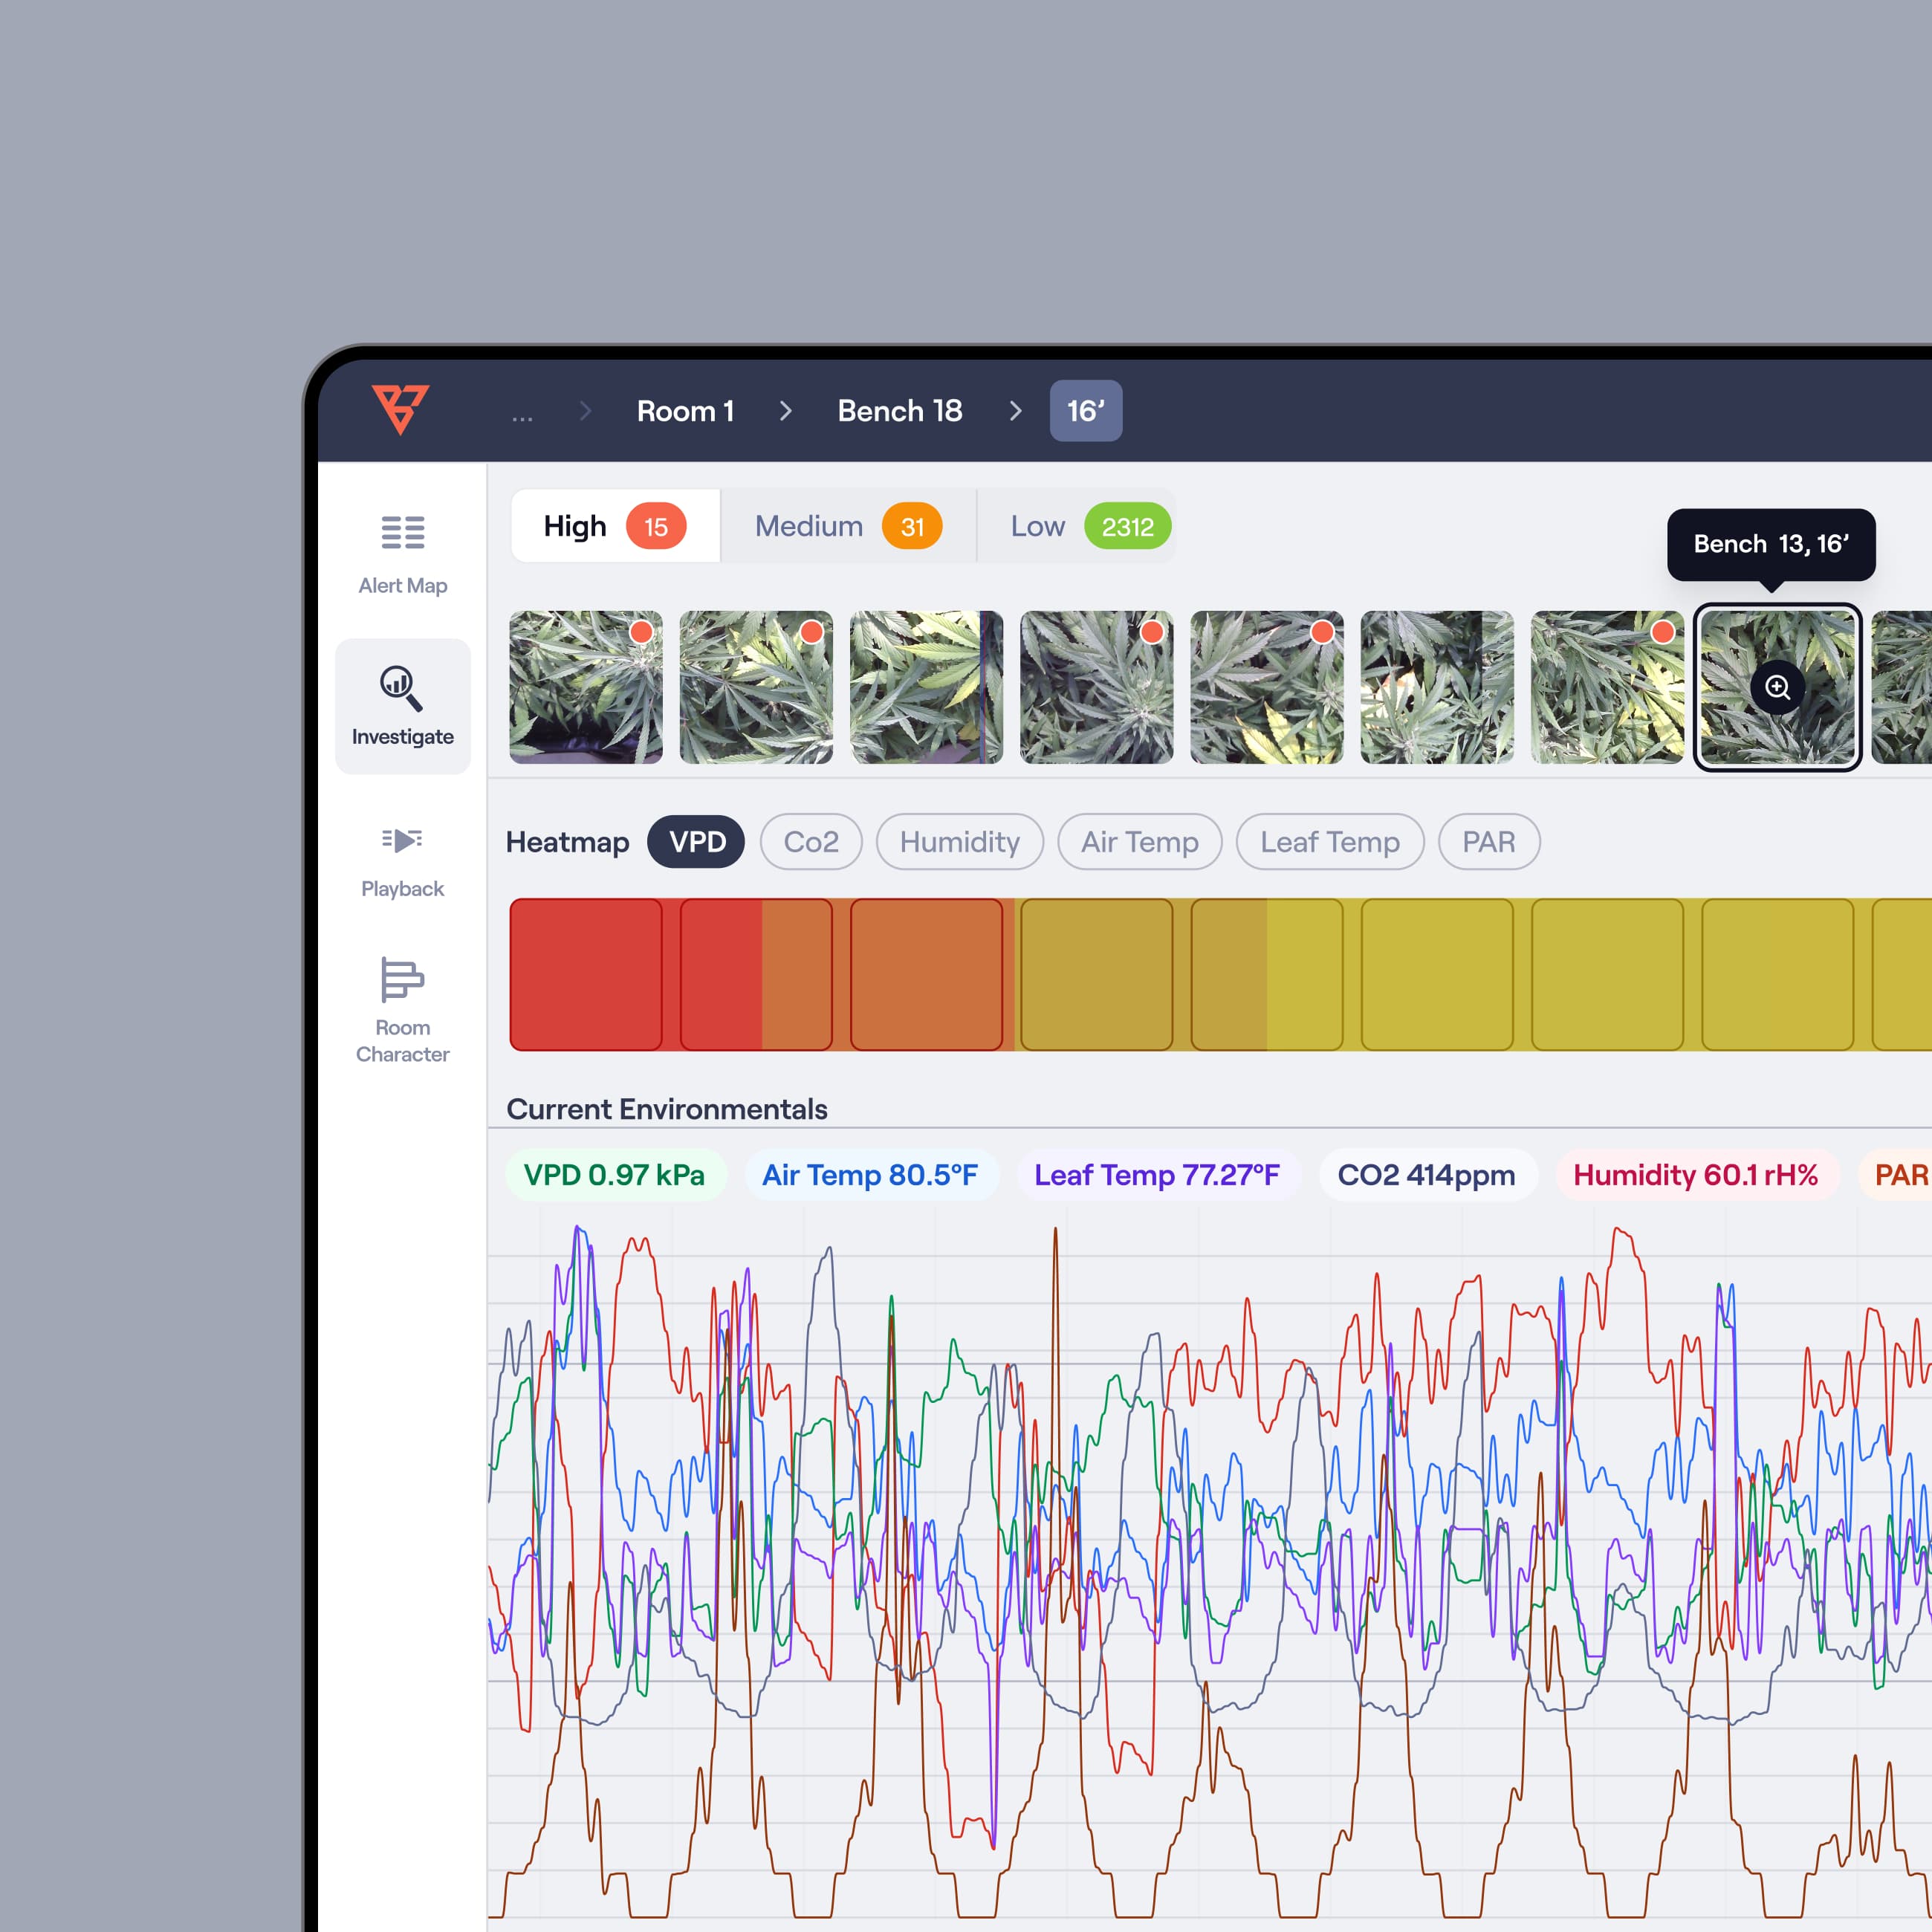Click the third orange heatmap cell
1932x1932 pixels.
click(926, 974)
